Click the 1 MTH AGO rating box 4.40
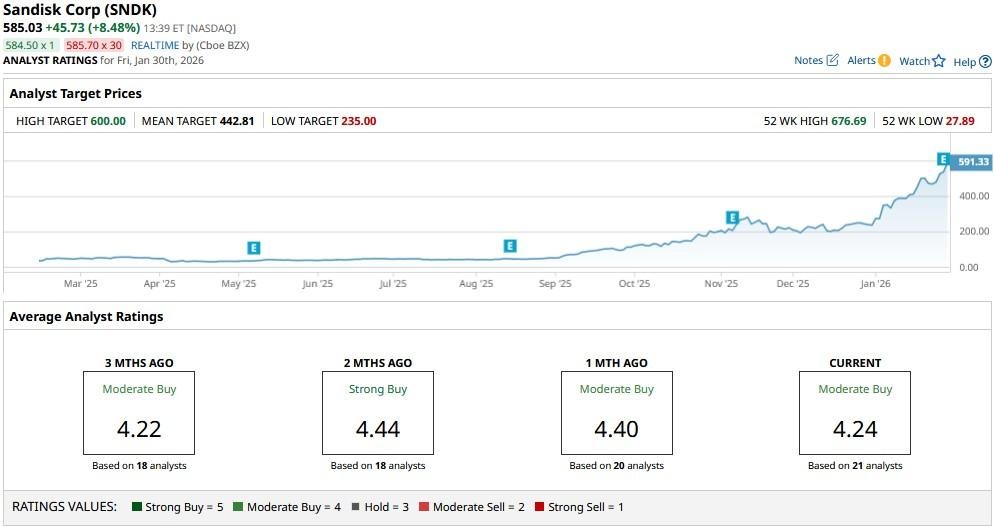The height and width of the screenshot is (527, 994). pos(617,413)
